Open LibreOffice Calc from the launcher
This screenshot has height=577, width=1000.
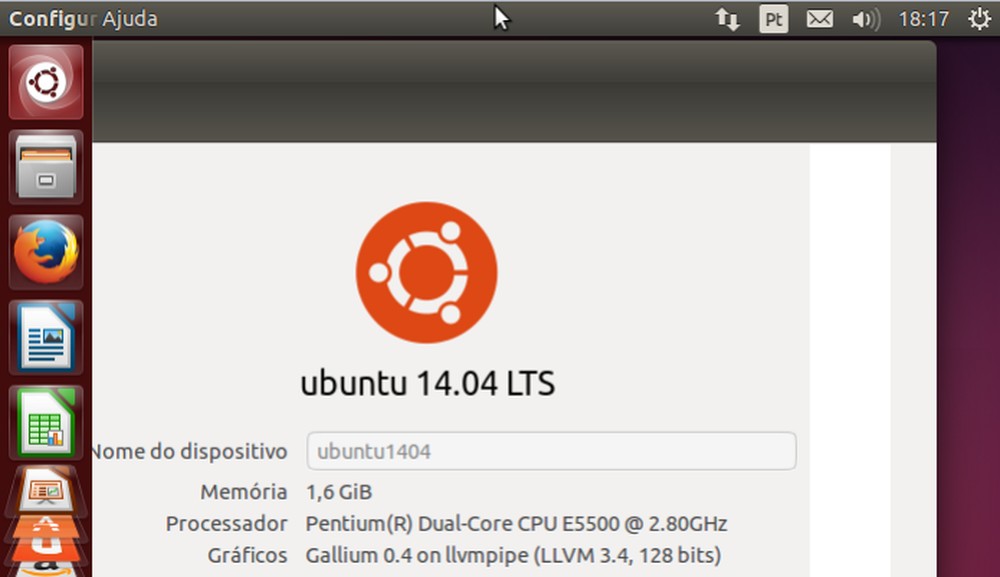pyautogui.click(x=46, y=420)
